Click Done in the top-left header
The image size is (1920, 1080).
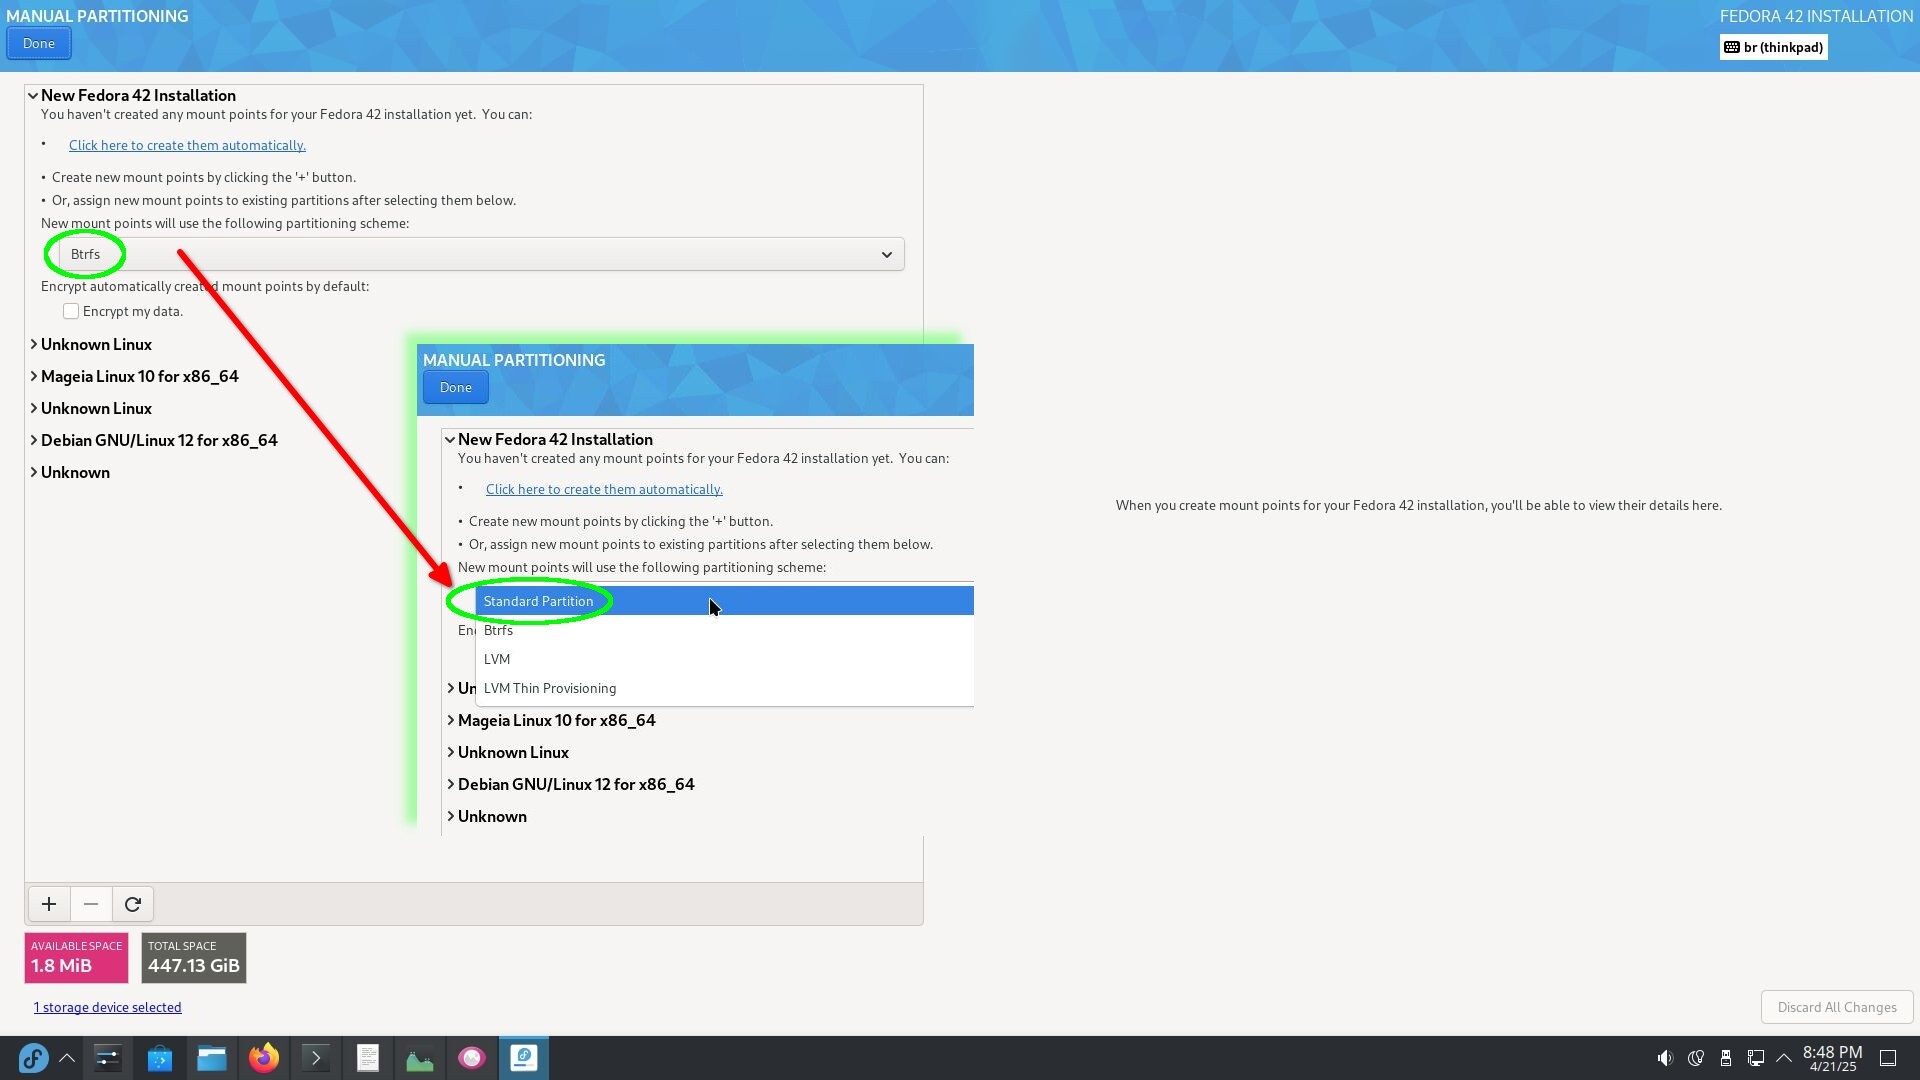39,43
